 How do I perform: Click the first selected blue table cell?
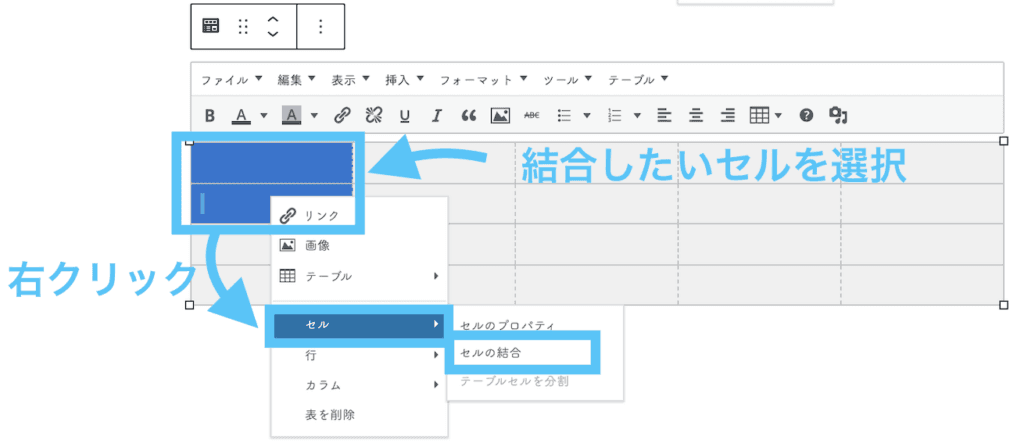click(x=272, y=162)
